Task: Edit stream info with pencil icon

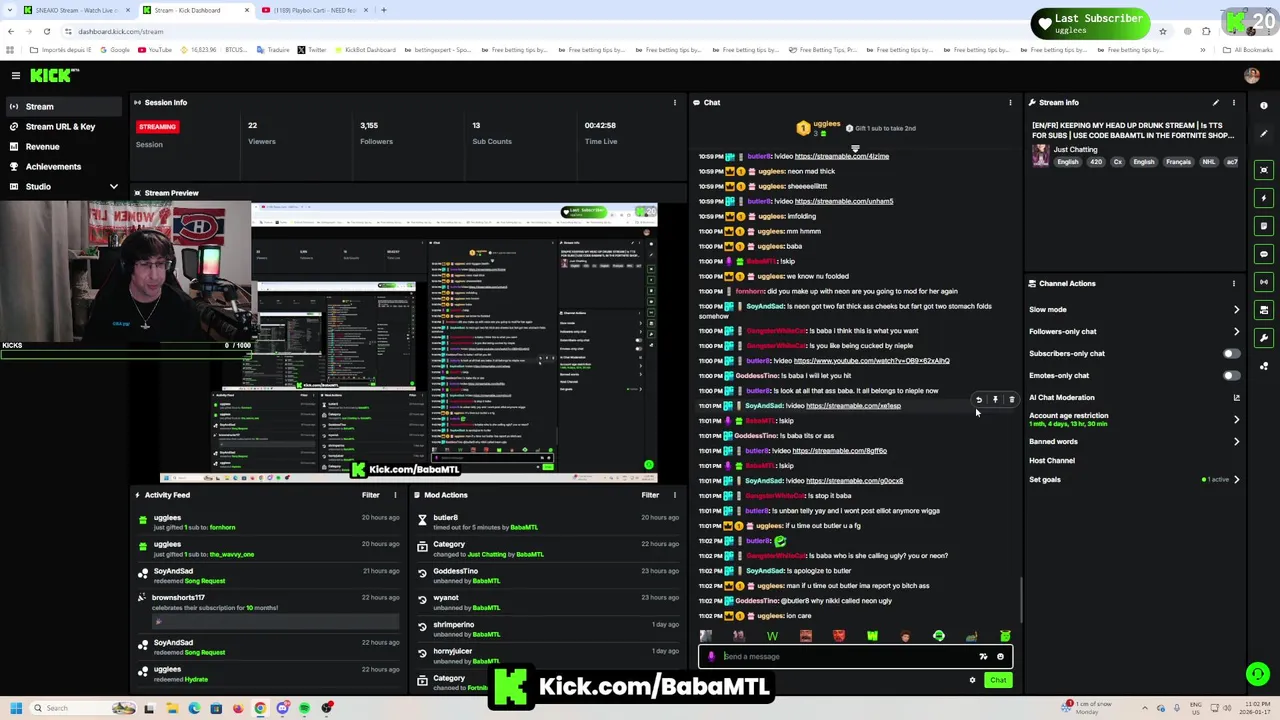Action: (x=1216, y=102)
